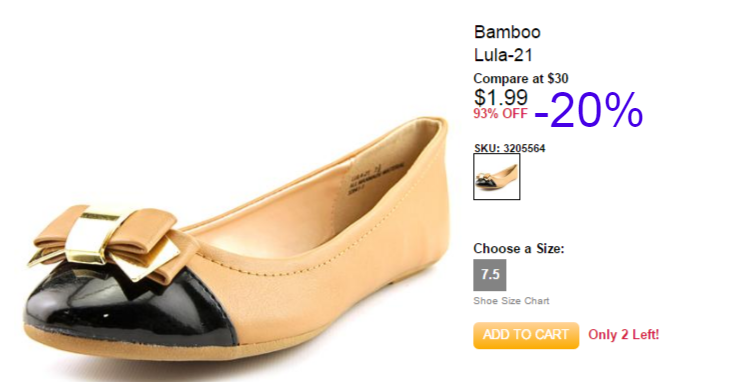Screen dimensions: 737x382
Task: Click the Only 2 Left! notice
Action: click(624, 335)
